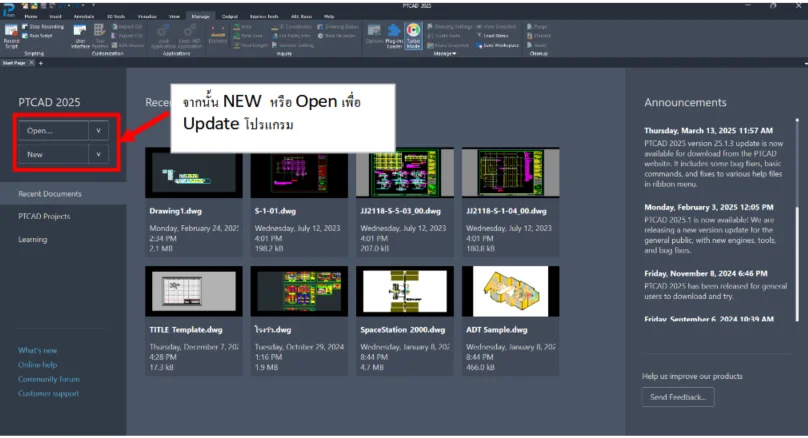Click the Send Feedback... button
This screenshot has height=438, width=808.
click(678, 397)
